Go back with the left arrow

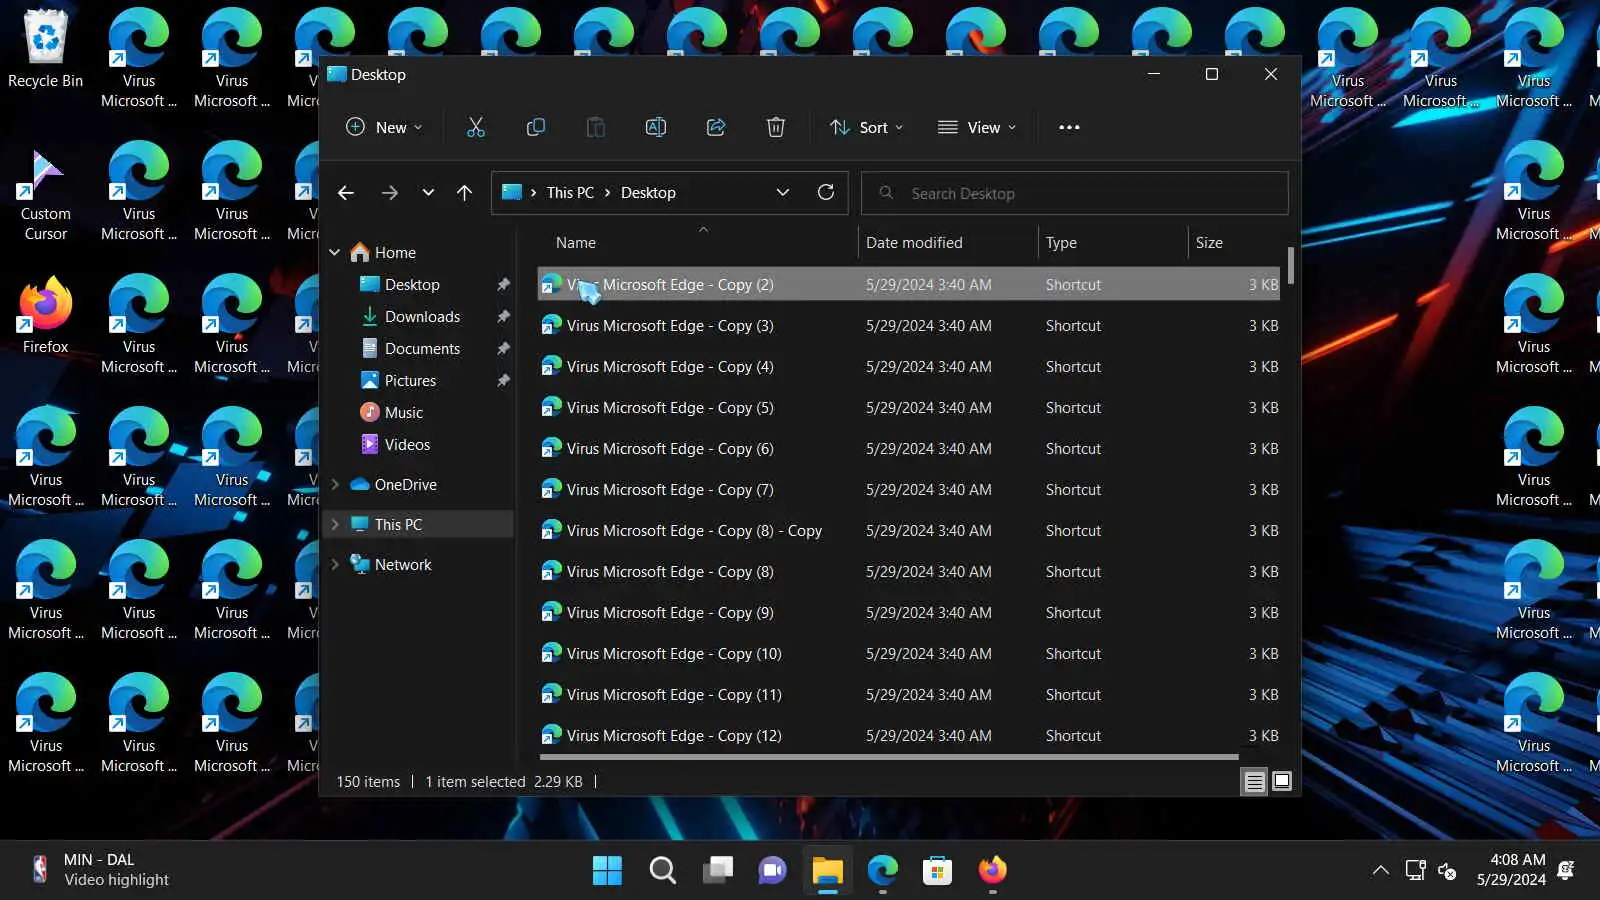coord(346,193)
